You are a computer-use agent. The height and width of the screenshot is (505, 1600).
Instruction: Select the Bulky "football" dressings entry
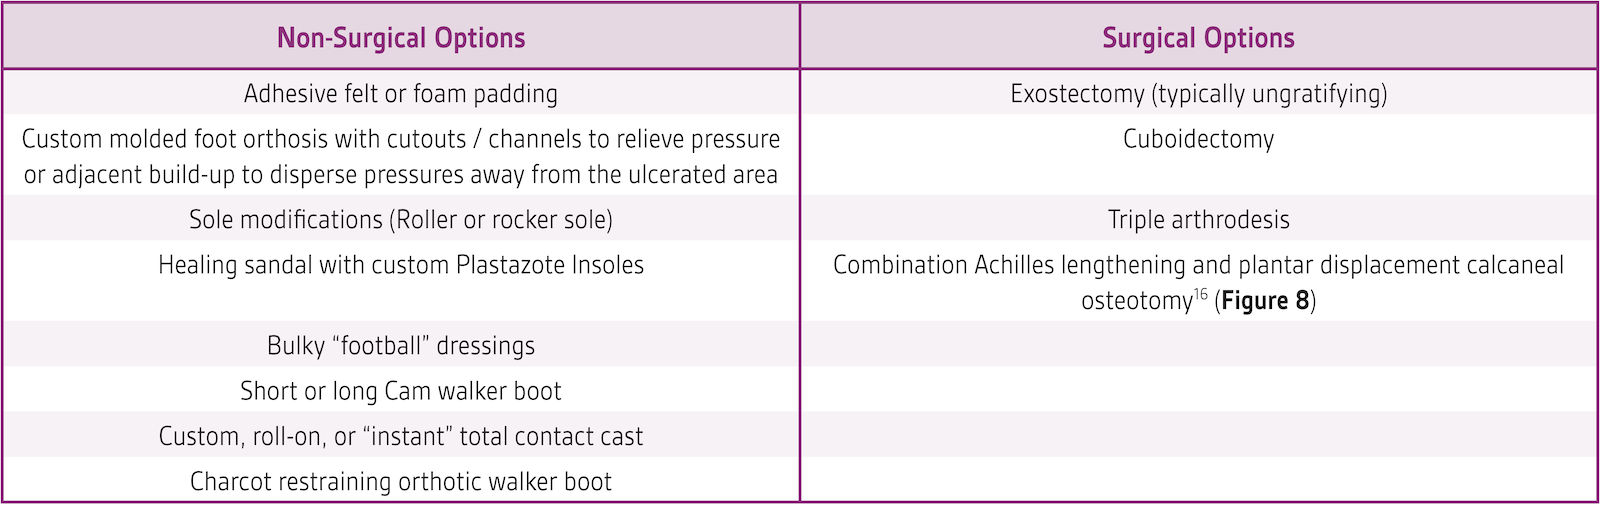pyautogui.click(x=401, y=346)
